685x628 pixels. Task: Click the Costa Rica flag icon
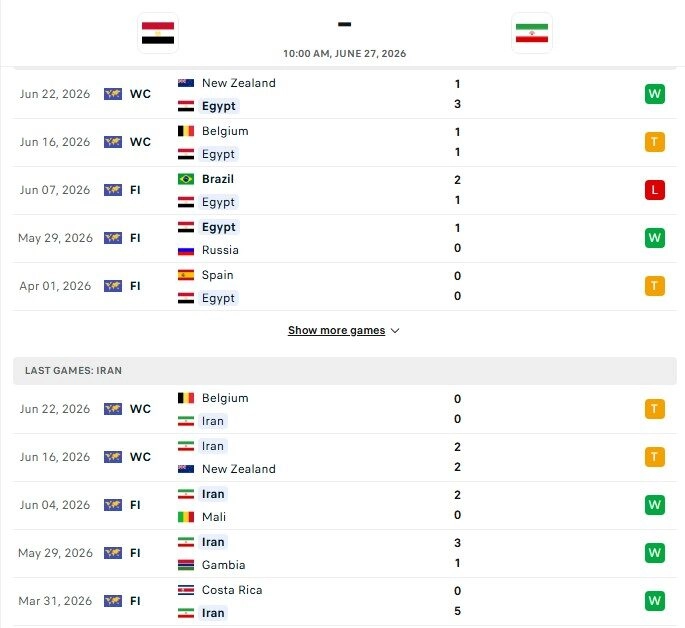pos(186,590)
